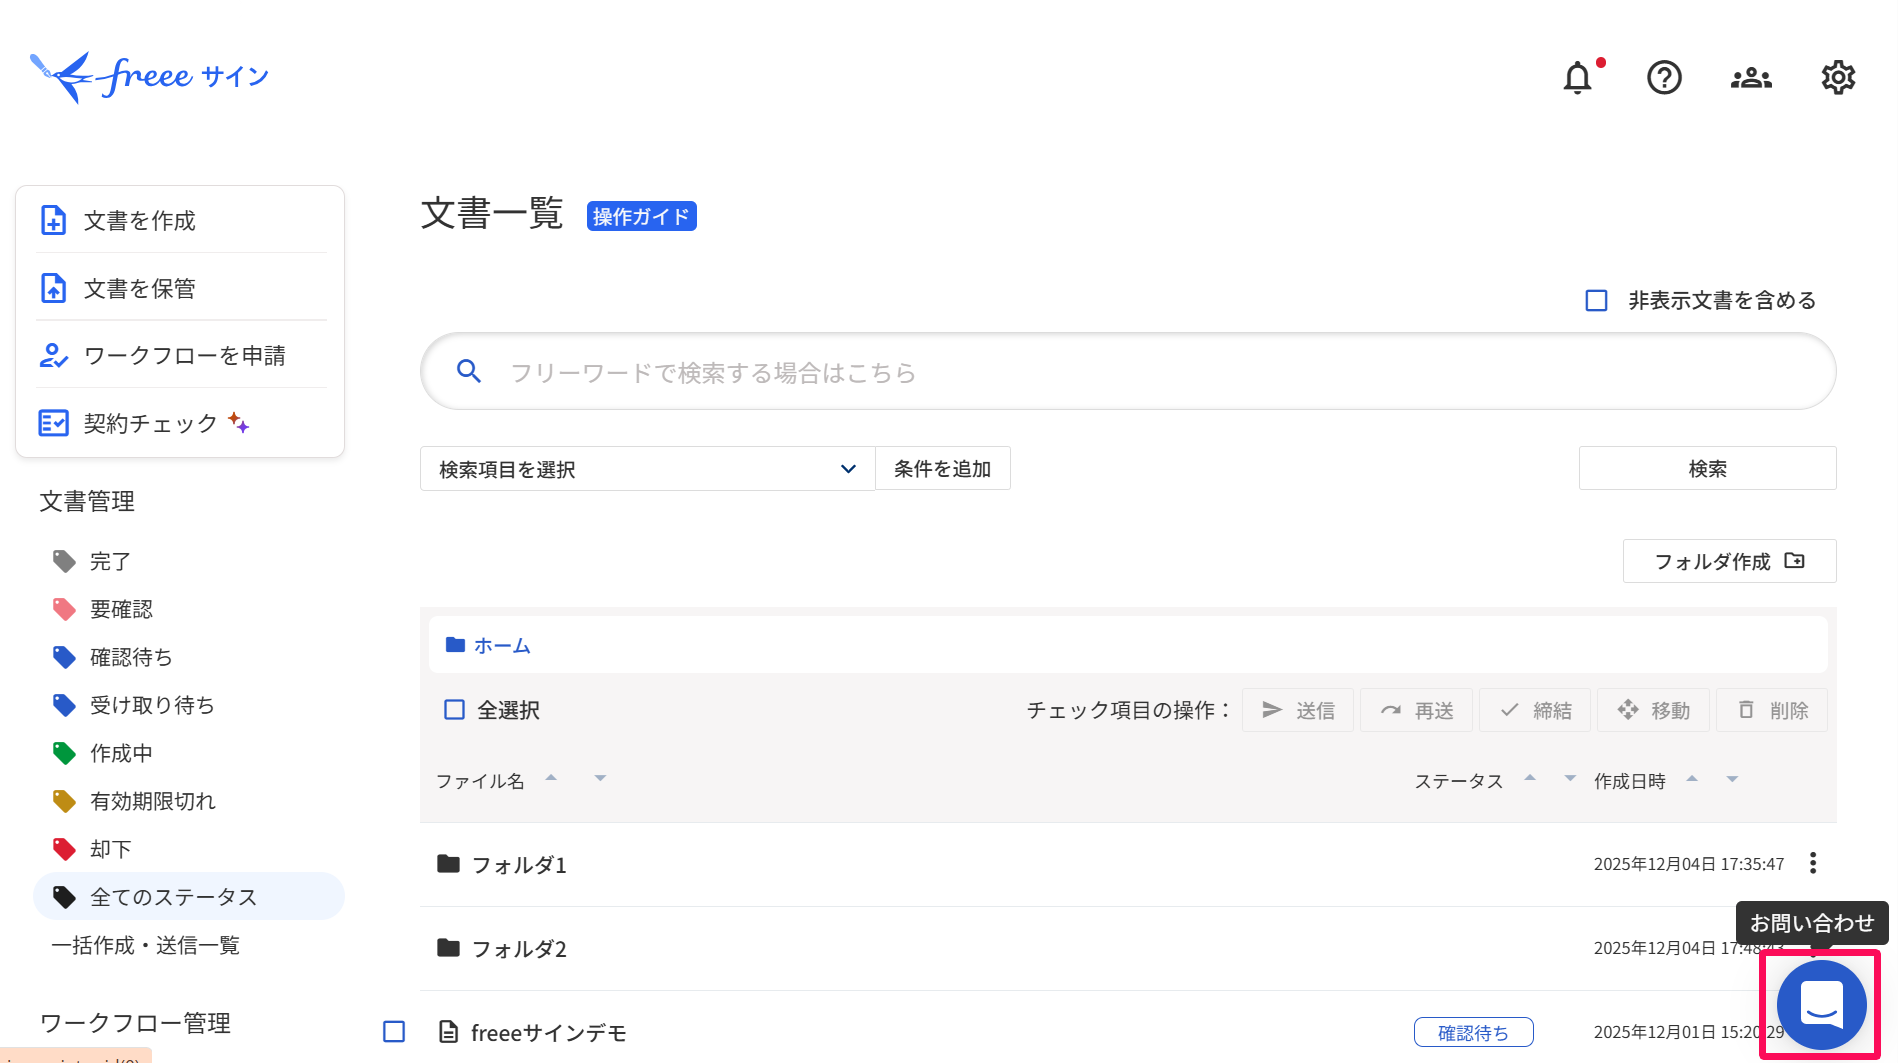
Task: Check the 全選択 checkbox
Action: 454,709
